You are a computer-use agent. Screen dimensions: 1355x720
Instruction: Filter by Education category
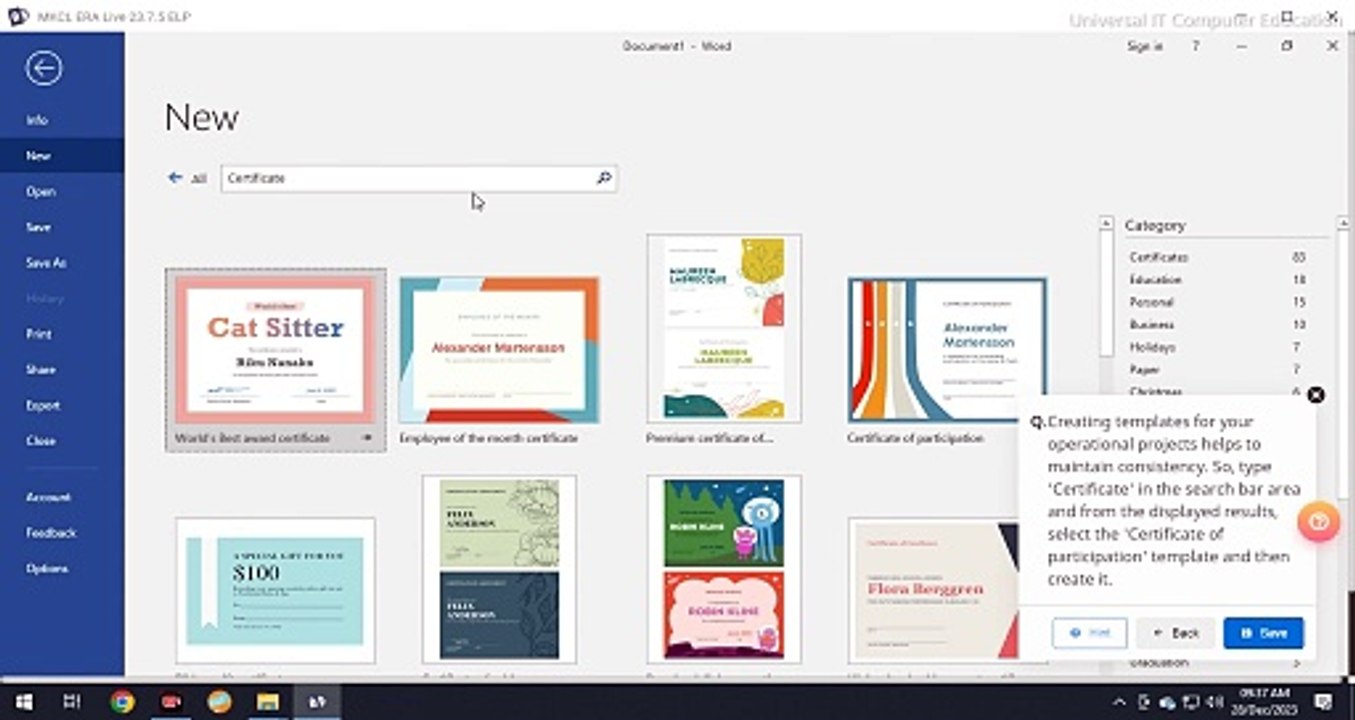pos(1155,280)
